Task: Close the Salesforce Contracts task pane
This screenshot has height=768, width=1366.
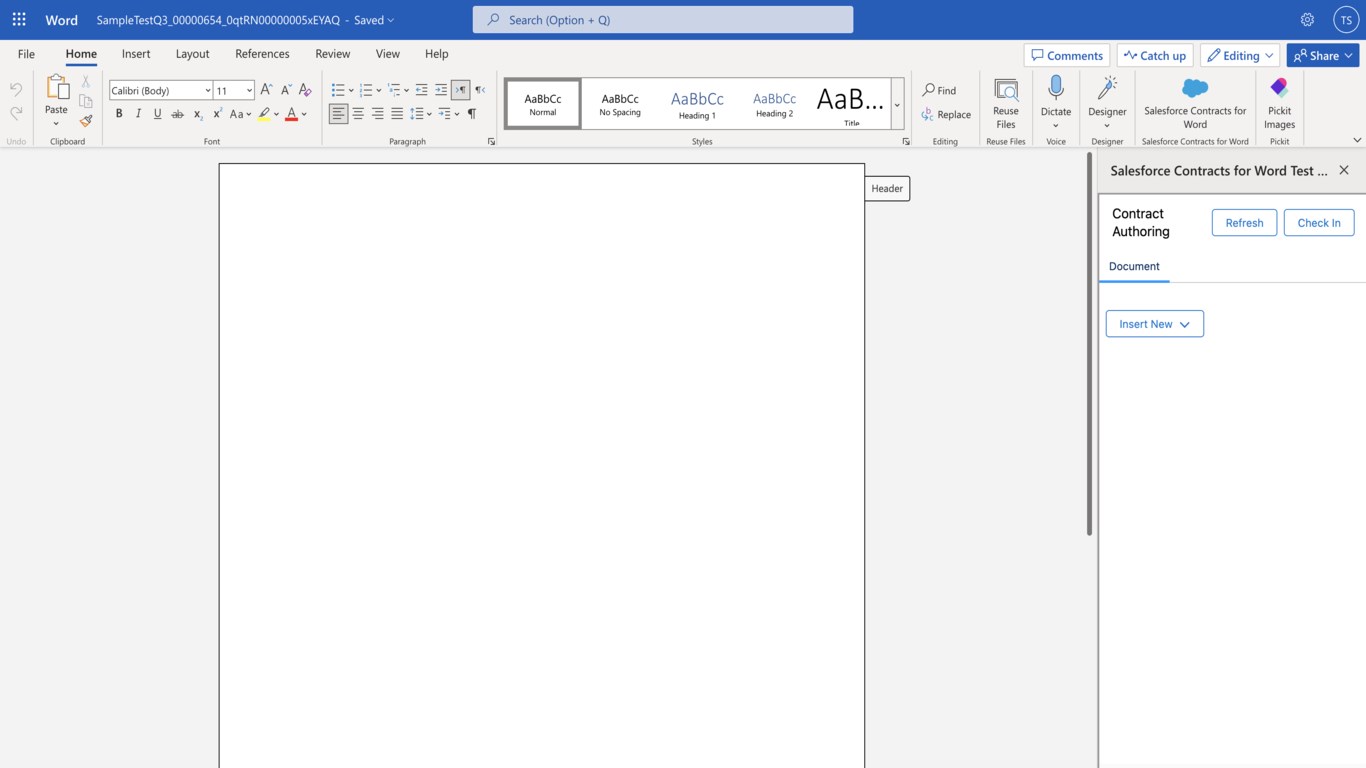Action: coord(1344,170)
